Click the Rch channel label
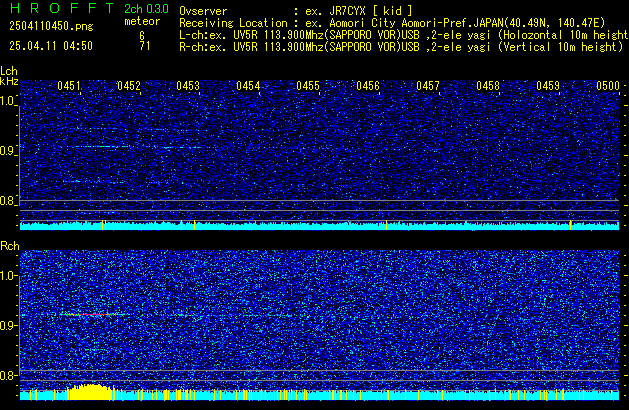Viewport: 629px width, 410px height. click(10, 246)
